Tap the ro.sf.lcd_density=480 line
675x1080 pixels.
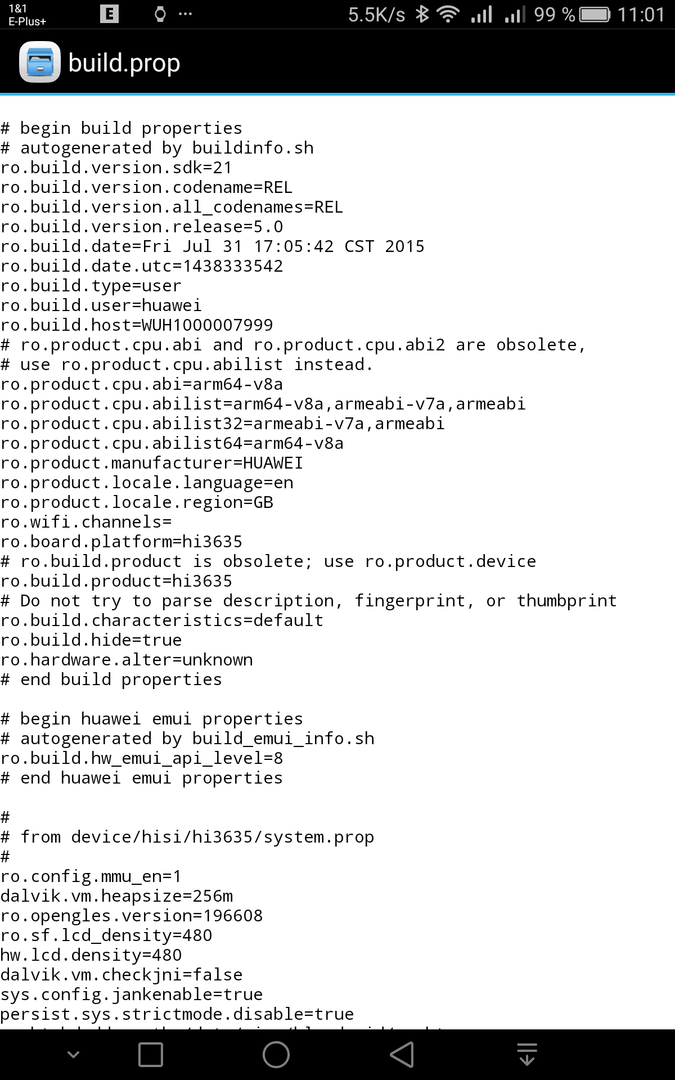click(106, 935)
